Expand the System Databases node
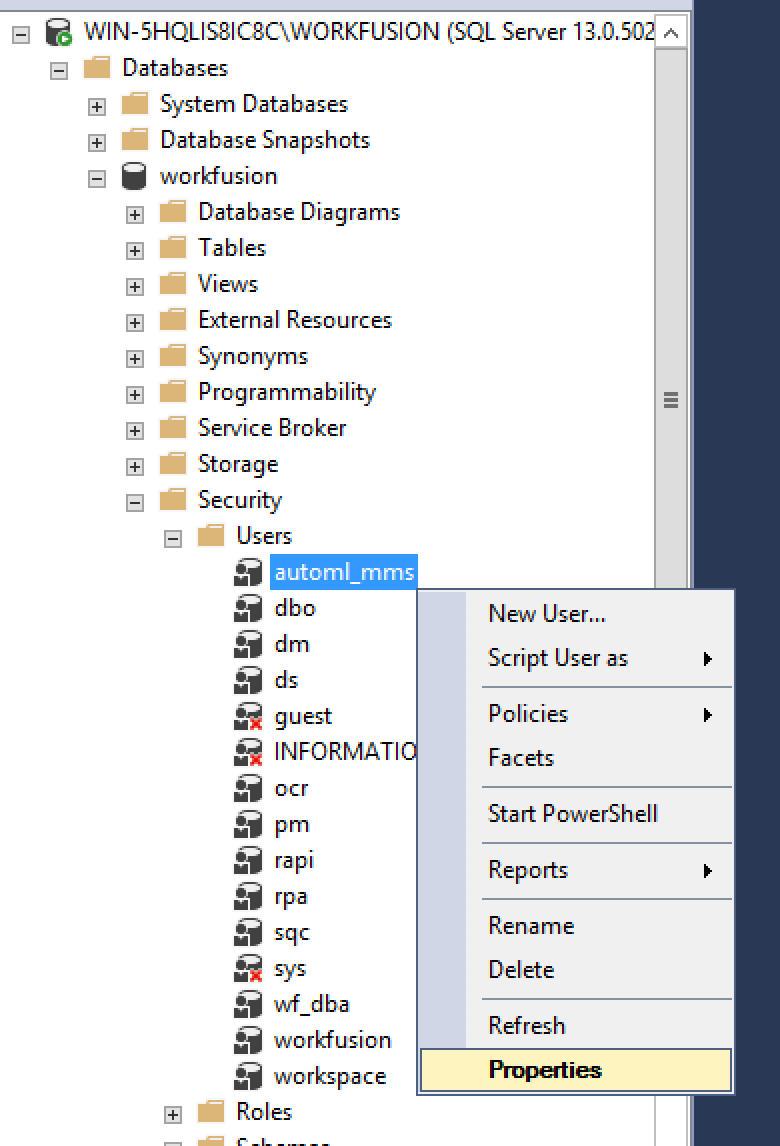The image size is (780, 1146). pyautogui.click(x=96, y=107)
